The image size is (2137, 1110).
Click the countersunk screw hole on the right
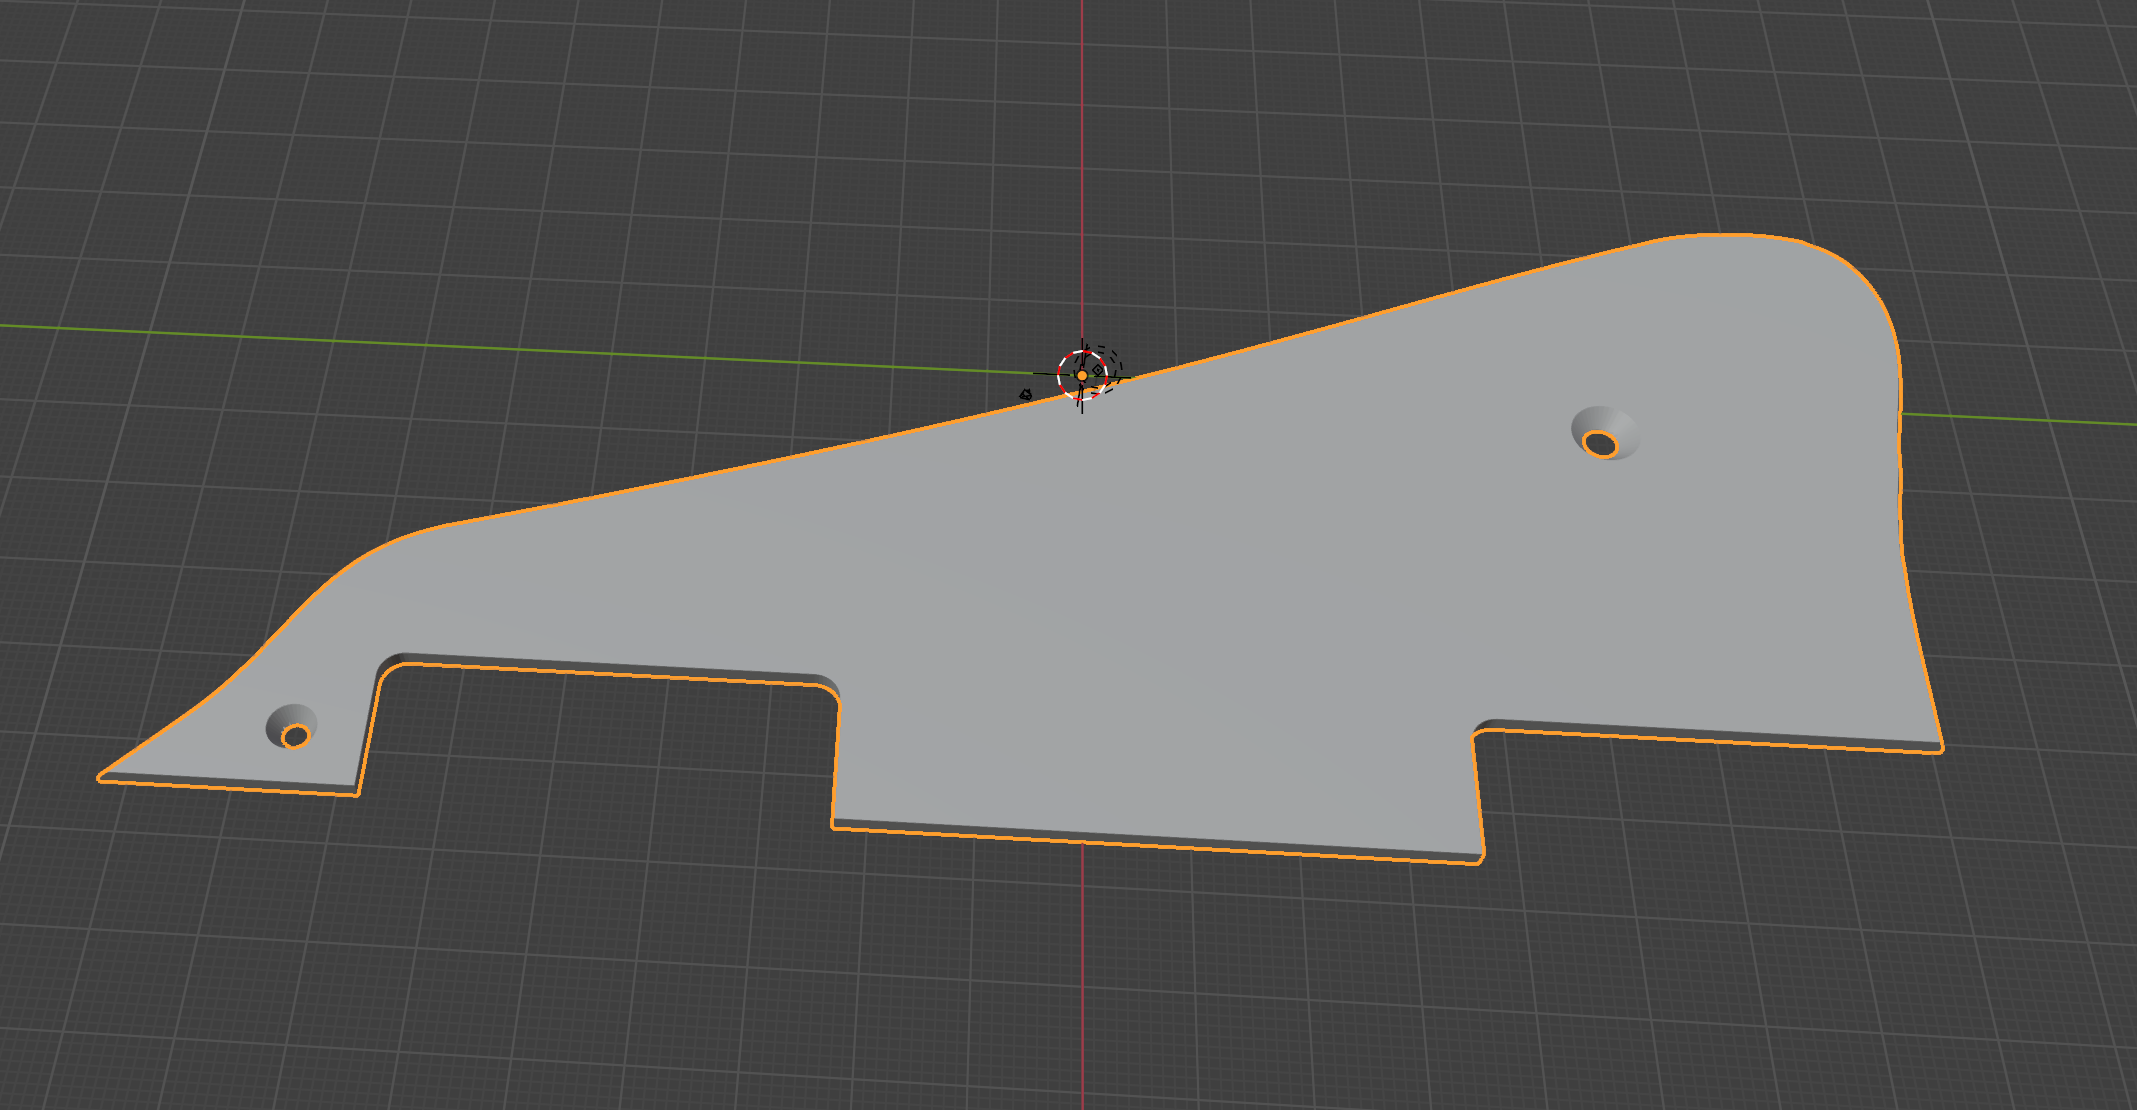click(1604, 434)
